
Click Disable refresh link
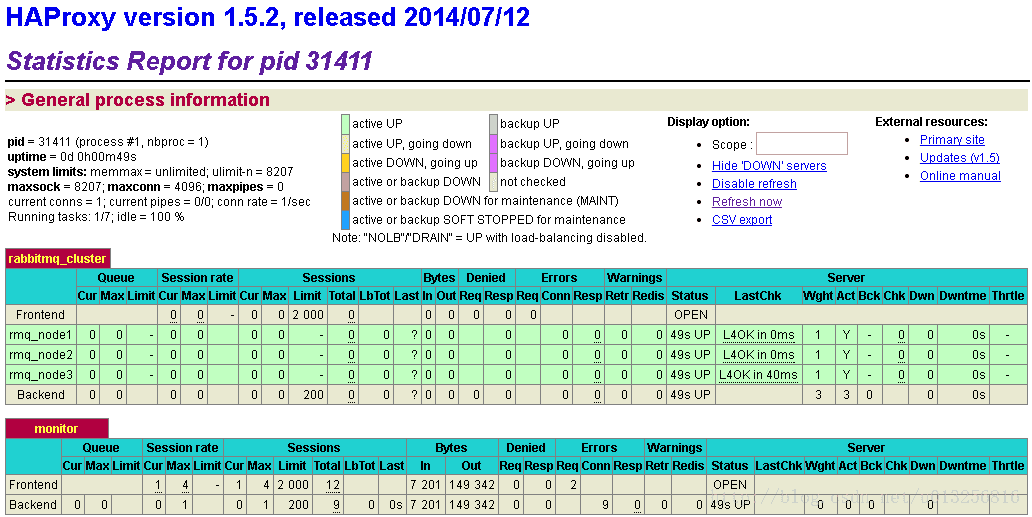754,184
